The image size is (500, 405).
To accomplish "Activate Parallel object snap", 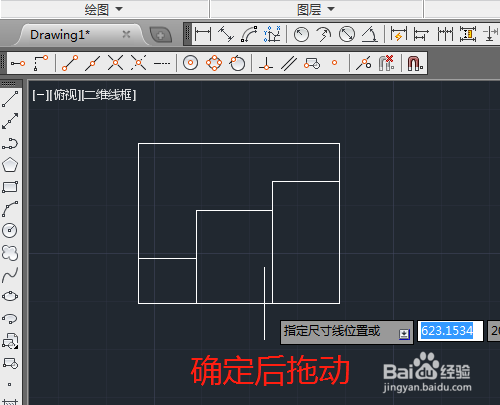I will pos(289,63).
